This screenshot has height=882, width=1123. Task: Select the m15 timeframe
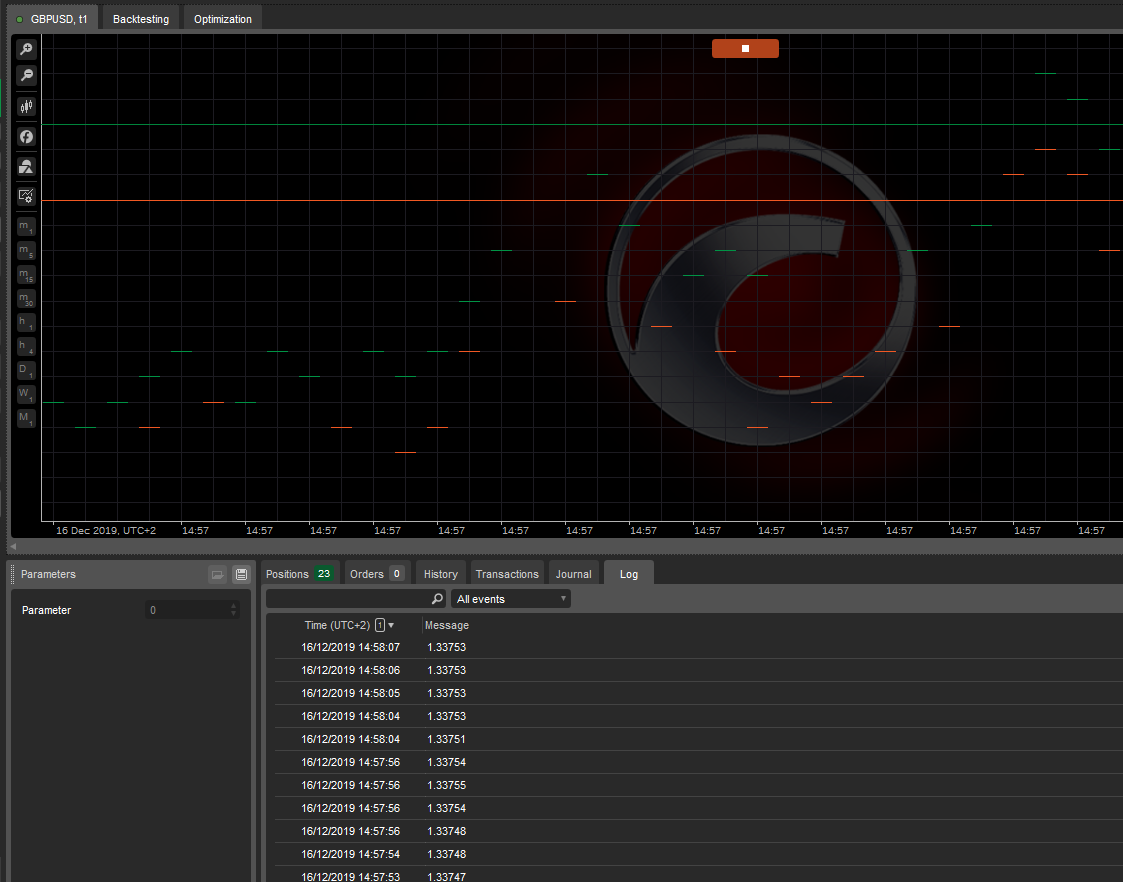pyautogui.click(x=26, y=275)
